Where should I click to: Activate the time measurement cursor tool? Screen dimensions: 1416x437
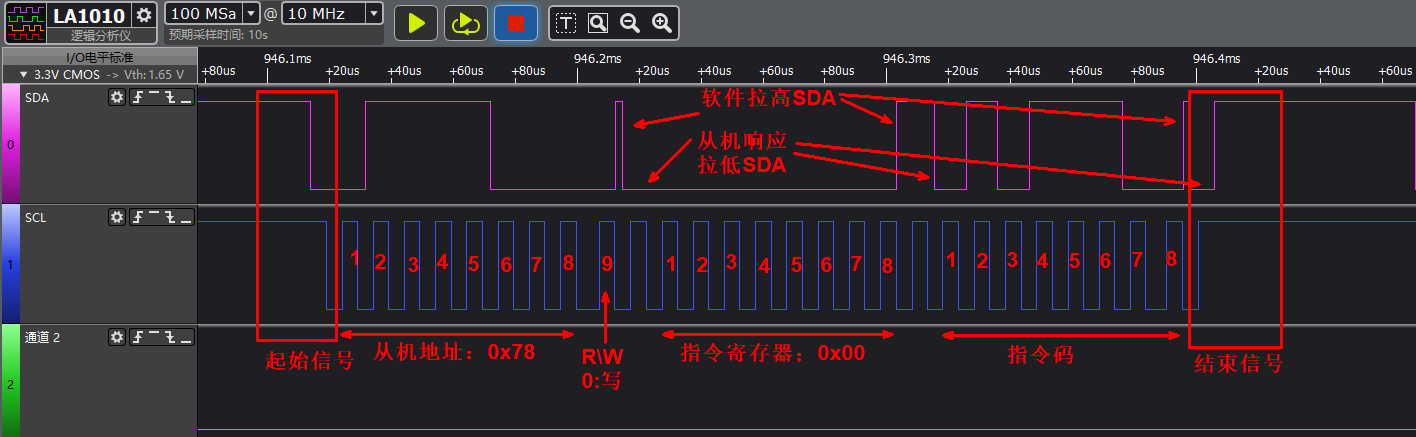[566, 22]
